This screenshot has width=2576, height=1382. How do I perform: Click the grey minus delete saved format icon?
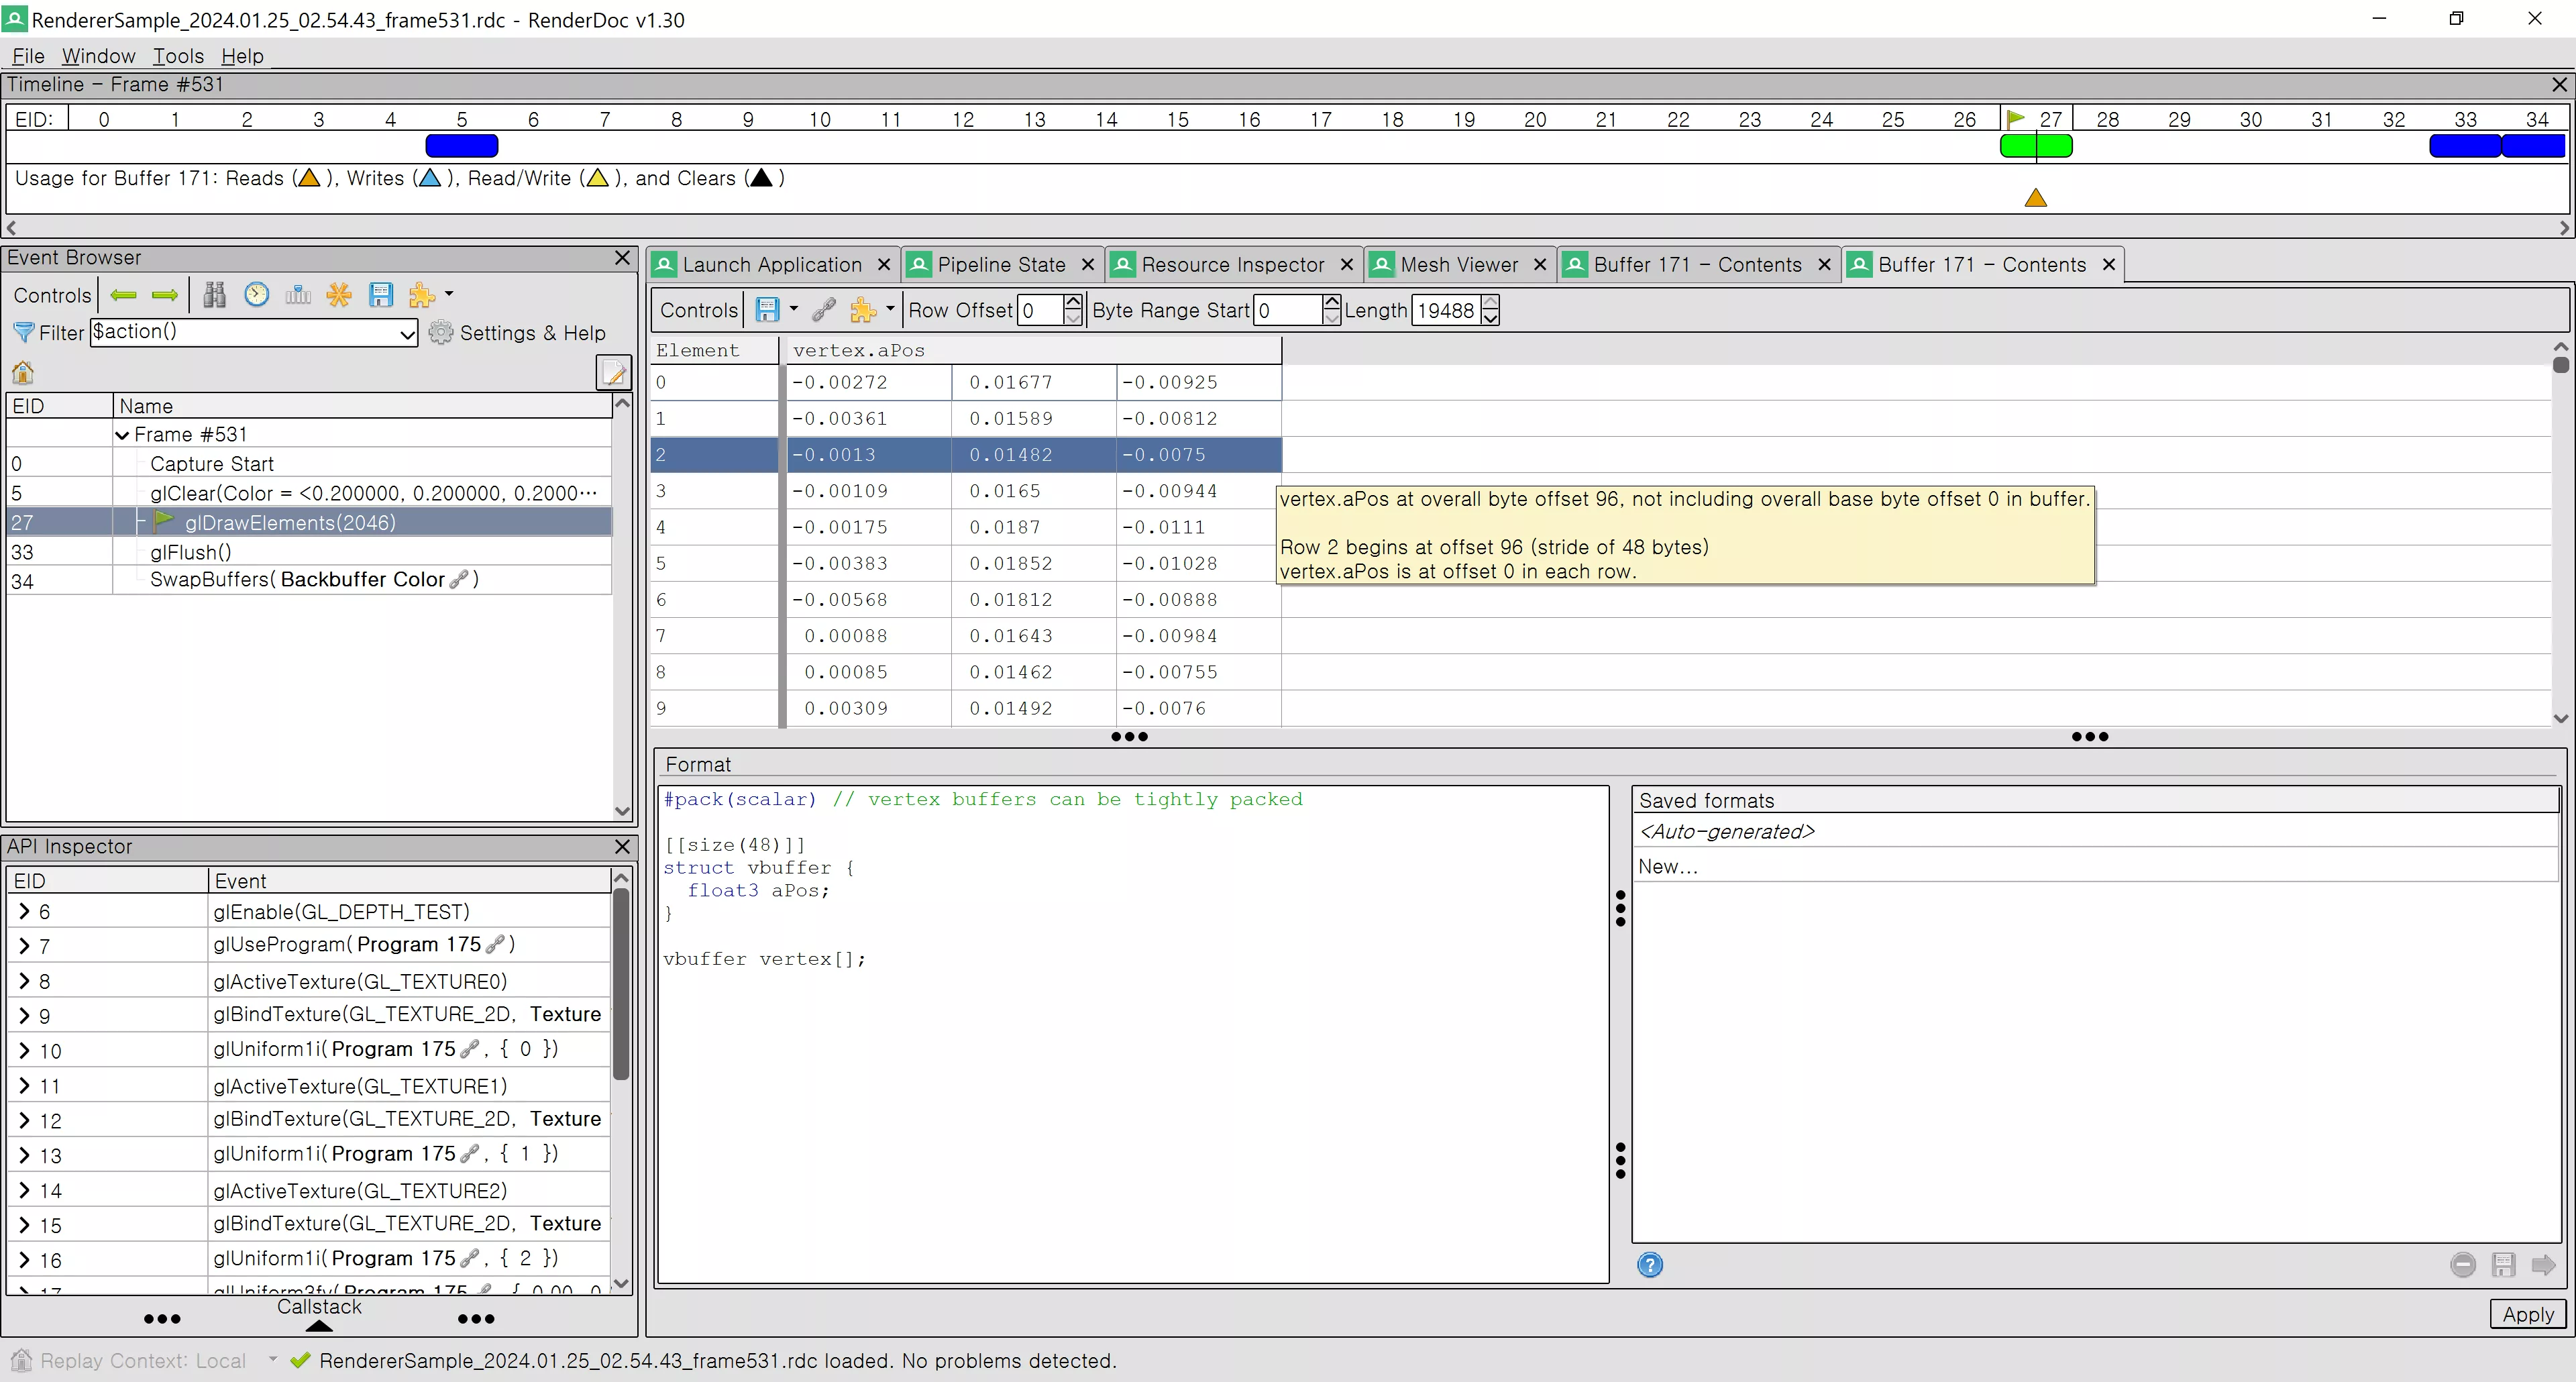point(2463,1265)
